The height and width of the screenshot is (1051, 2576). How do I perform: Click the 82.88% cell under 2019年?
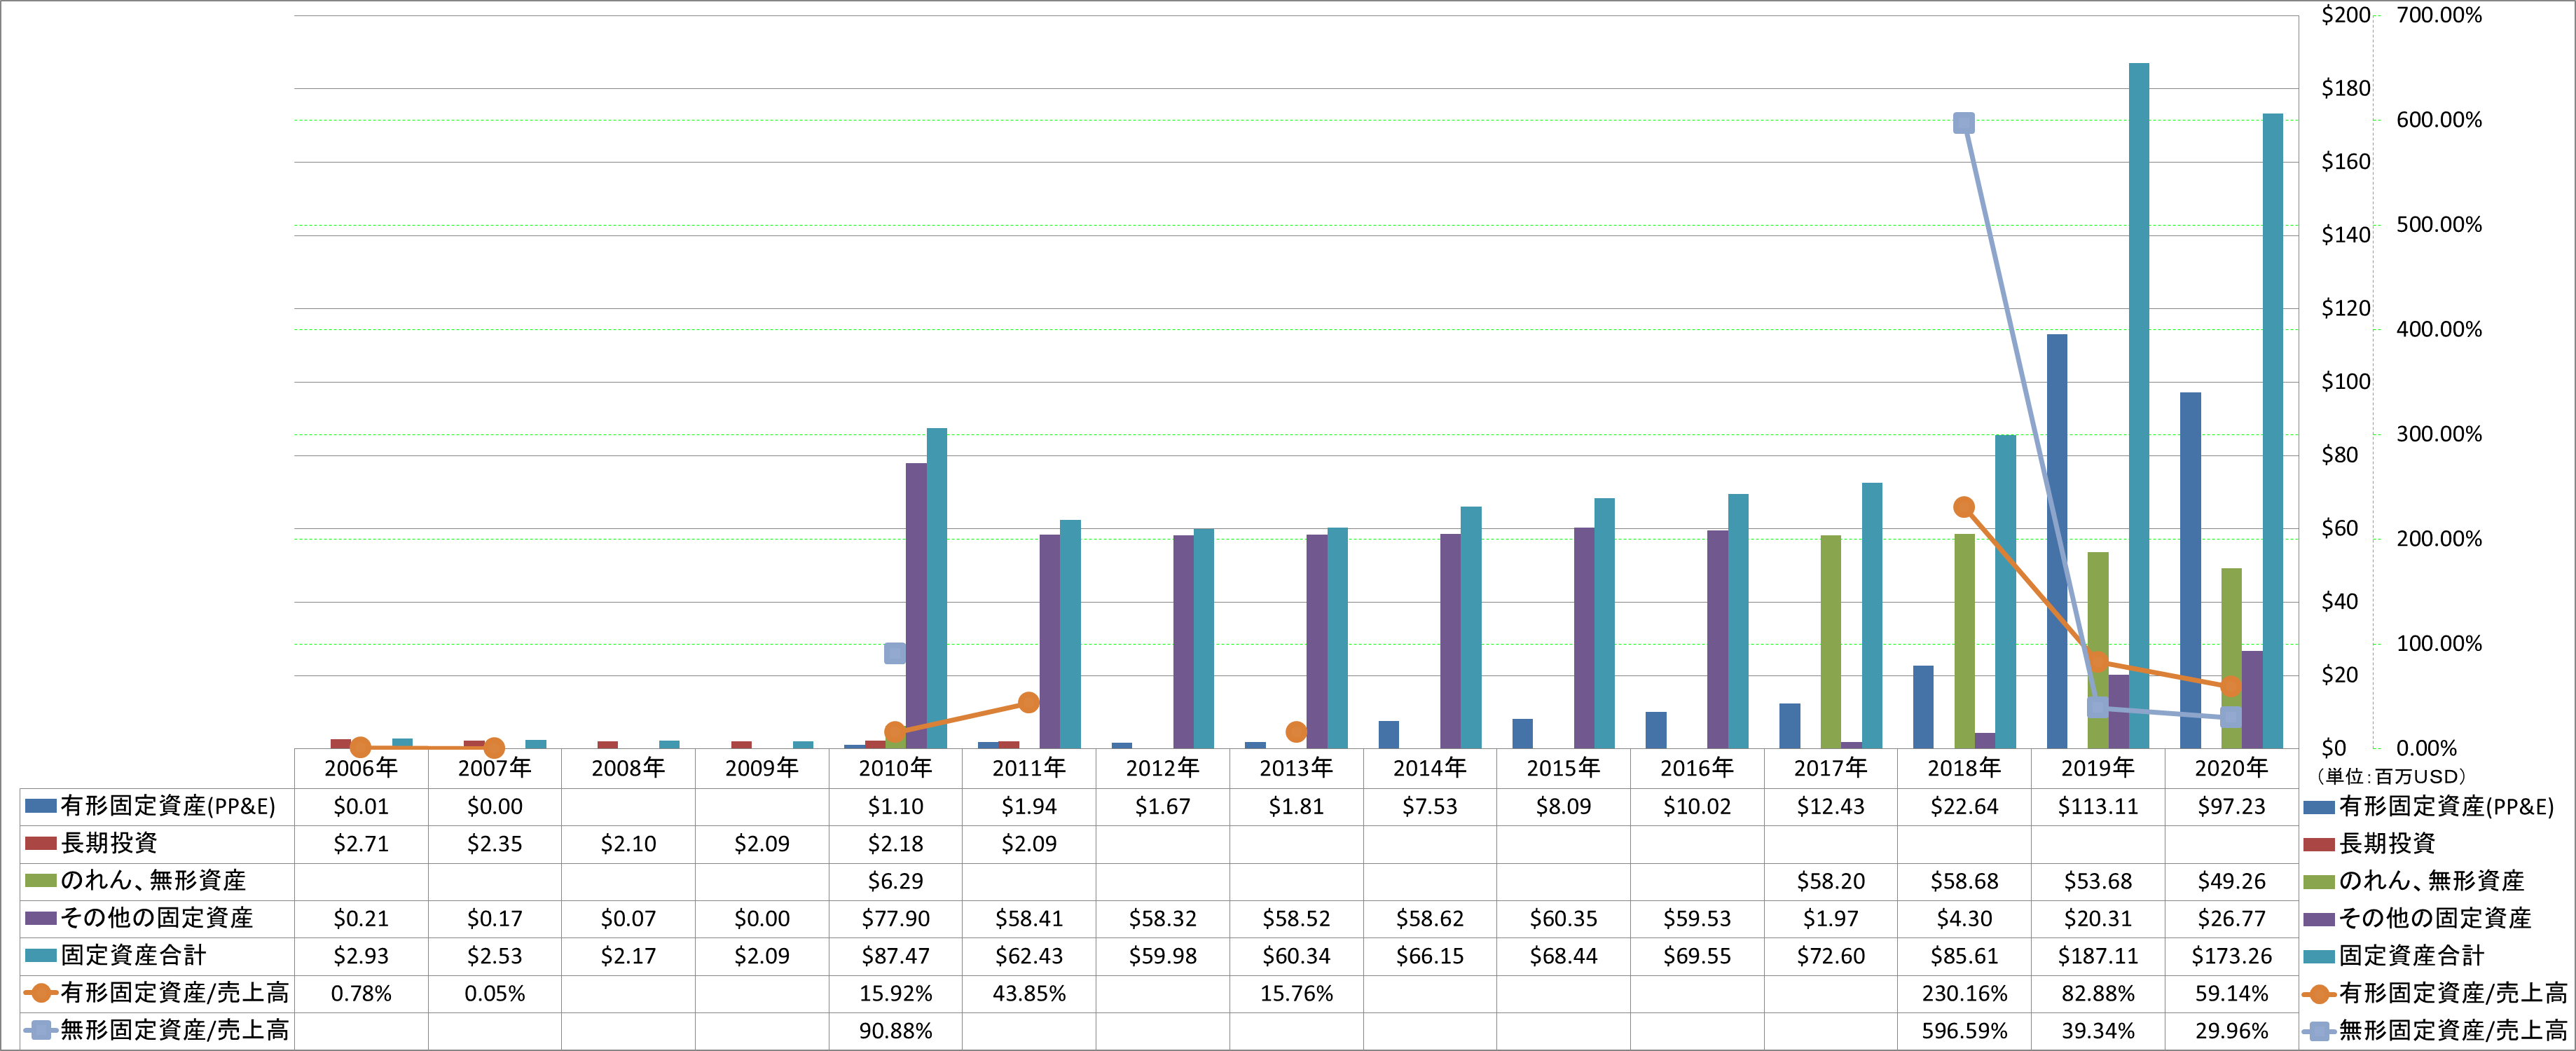click(x=2098, y=994)
